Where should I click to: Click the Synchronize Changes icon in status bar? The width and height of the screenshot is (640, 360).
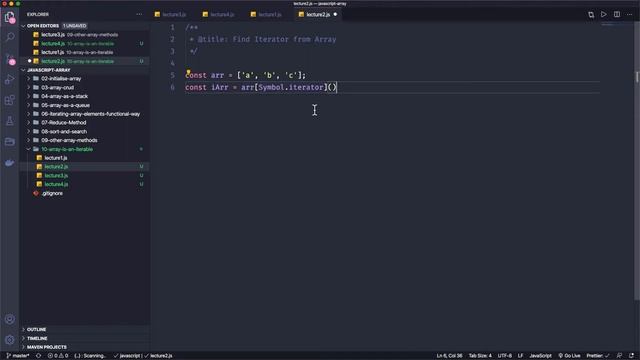38,356
